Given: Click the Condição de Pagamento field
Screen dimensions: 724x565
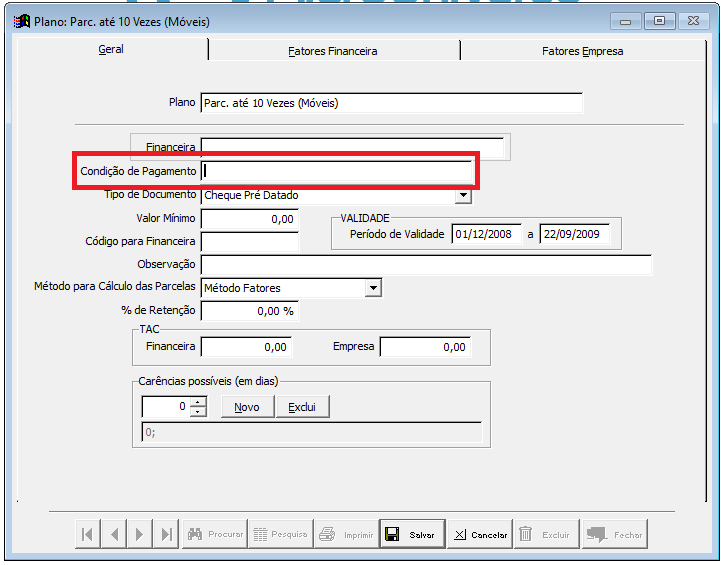Looking at the screenshot, I should click(336, 171).
